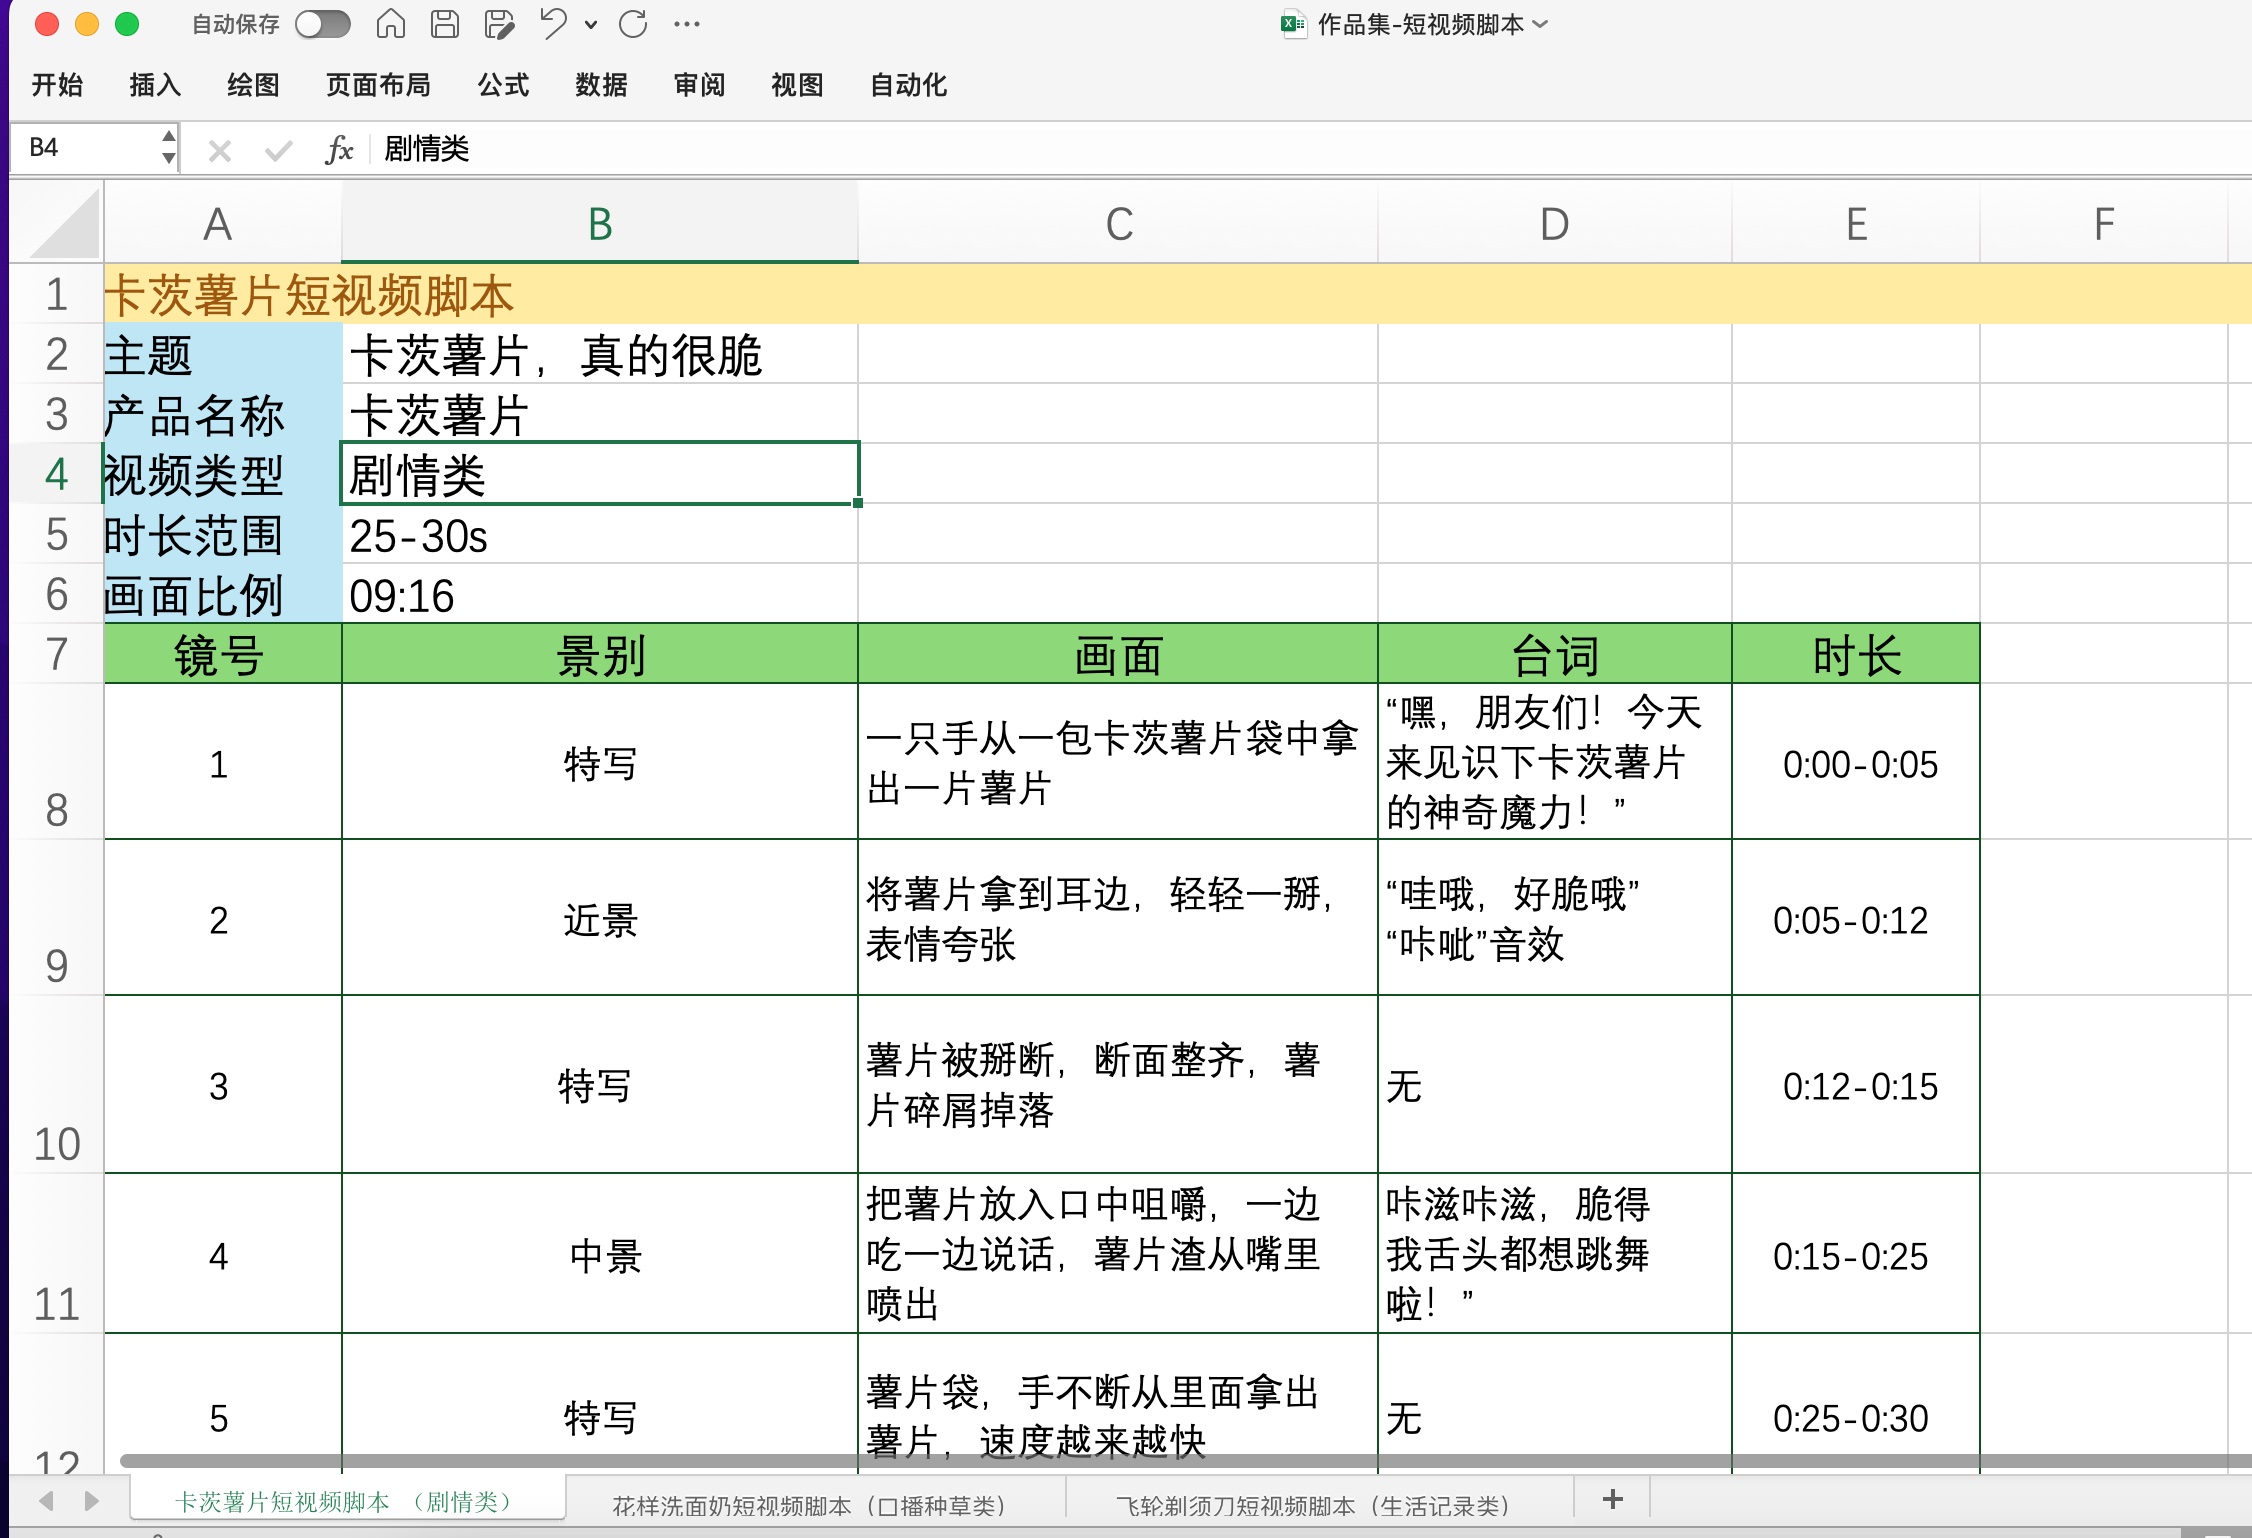Click the Redo circular arrow icon
The width and height of the screenshot is (2252, 1538).
click(x=633, y=23)
